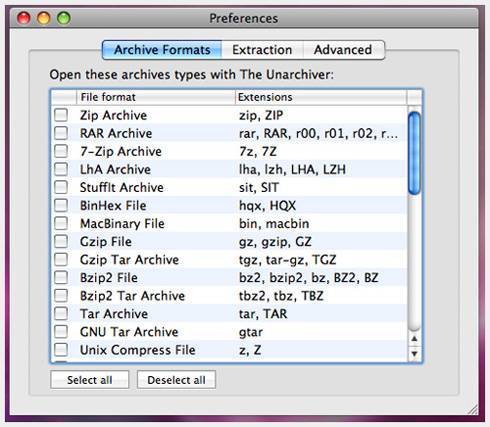Click the 'z, Z' extensions cell

point(250,350)
